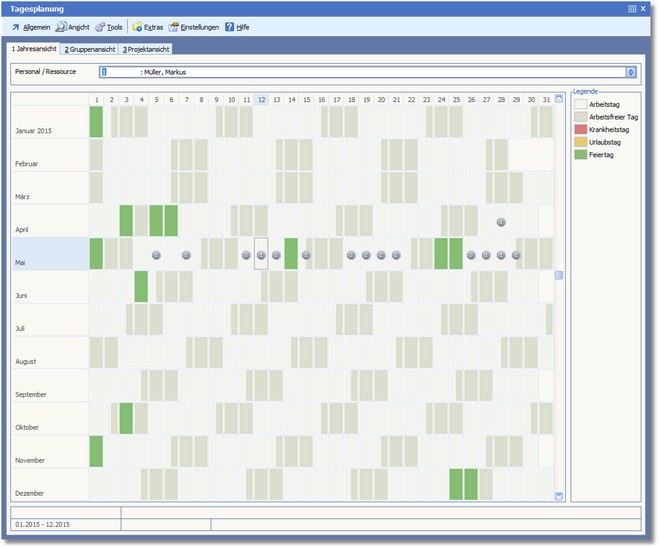The image size is (659, 548).
Task: Switch to the Gruppenansicht tab
Action: [88, 49]
